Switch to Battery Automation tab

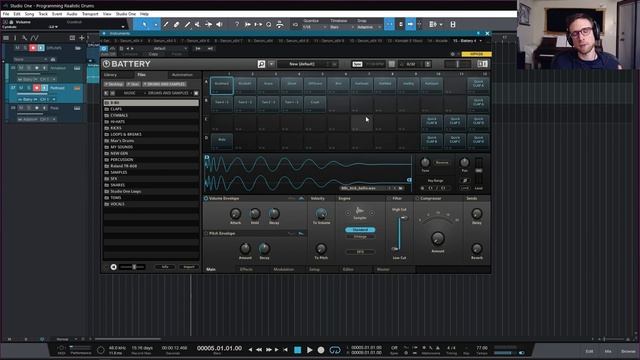[x=182, y=75]
